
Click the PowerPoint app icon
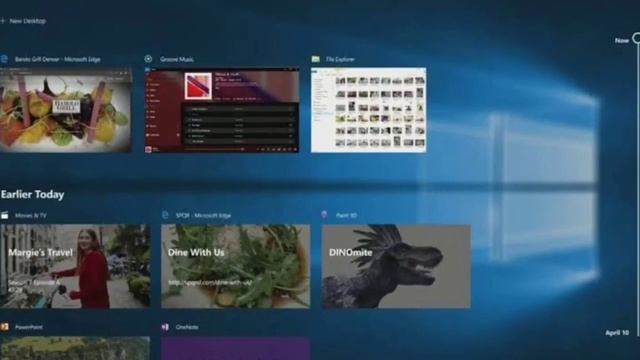coord(4,327)
